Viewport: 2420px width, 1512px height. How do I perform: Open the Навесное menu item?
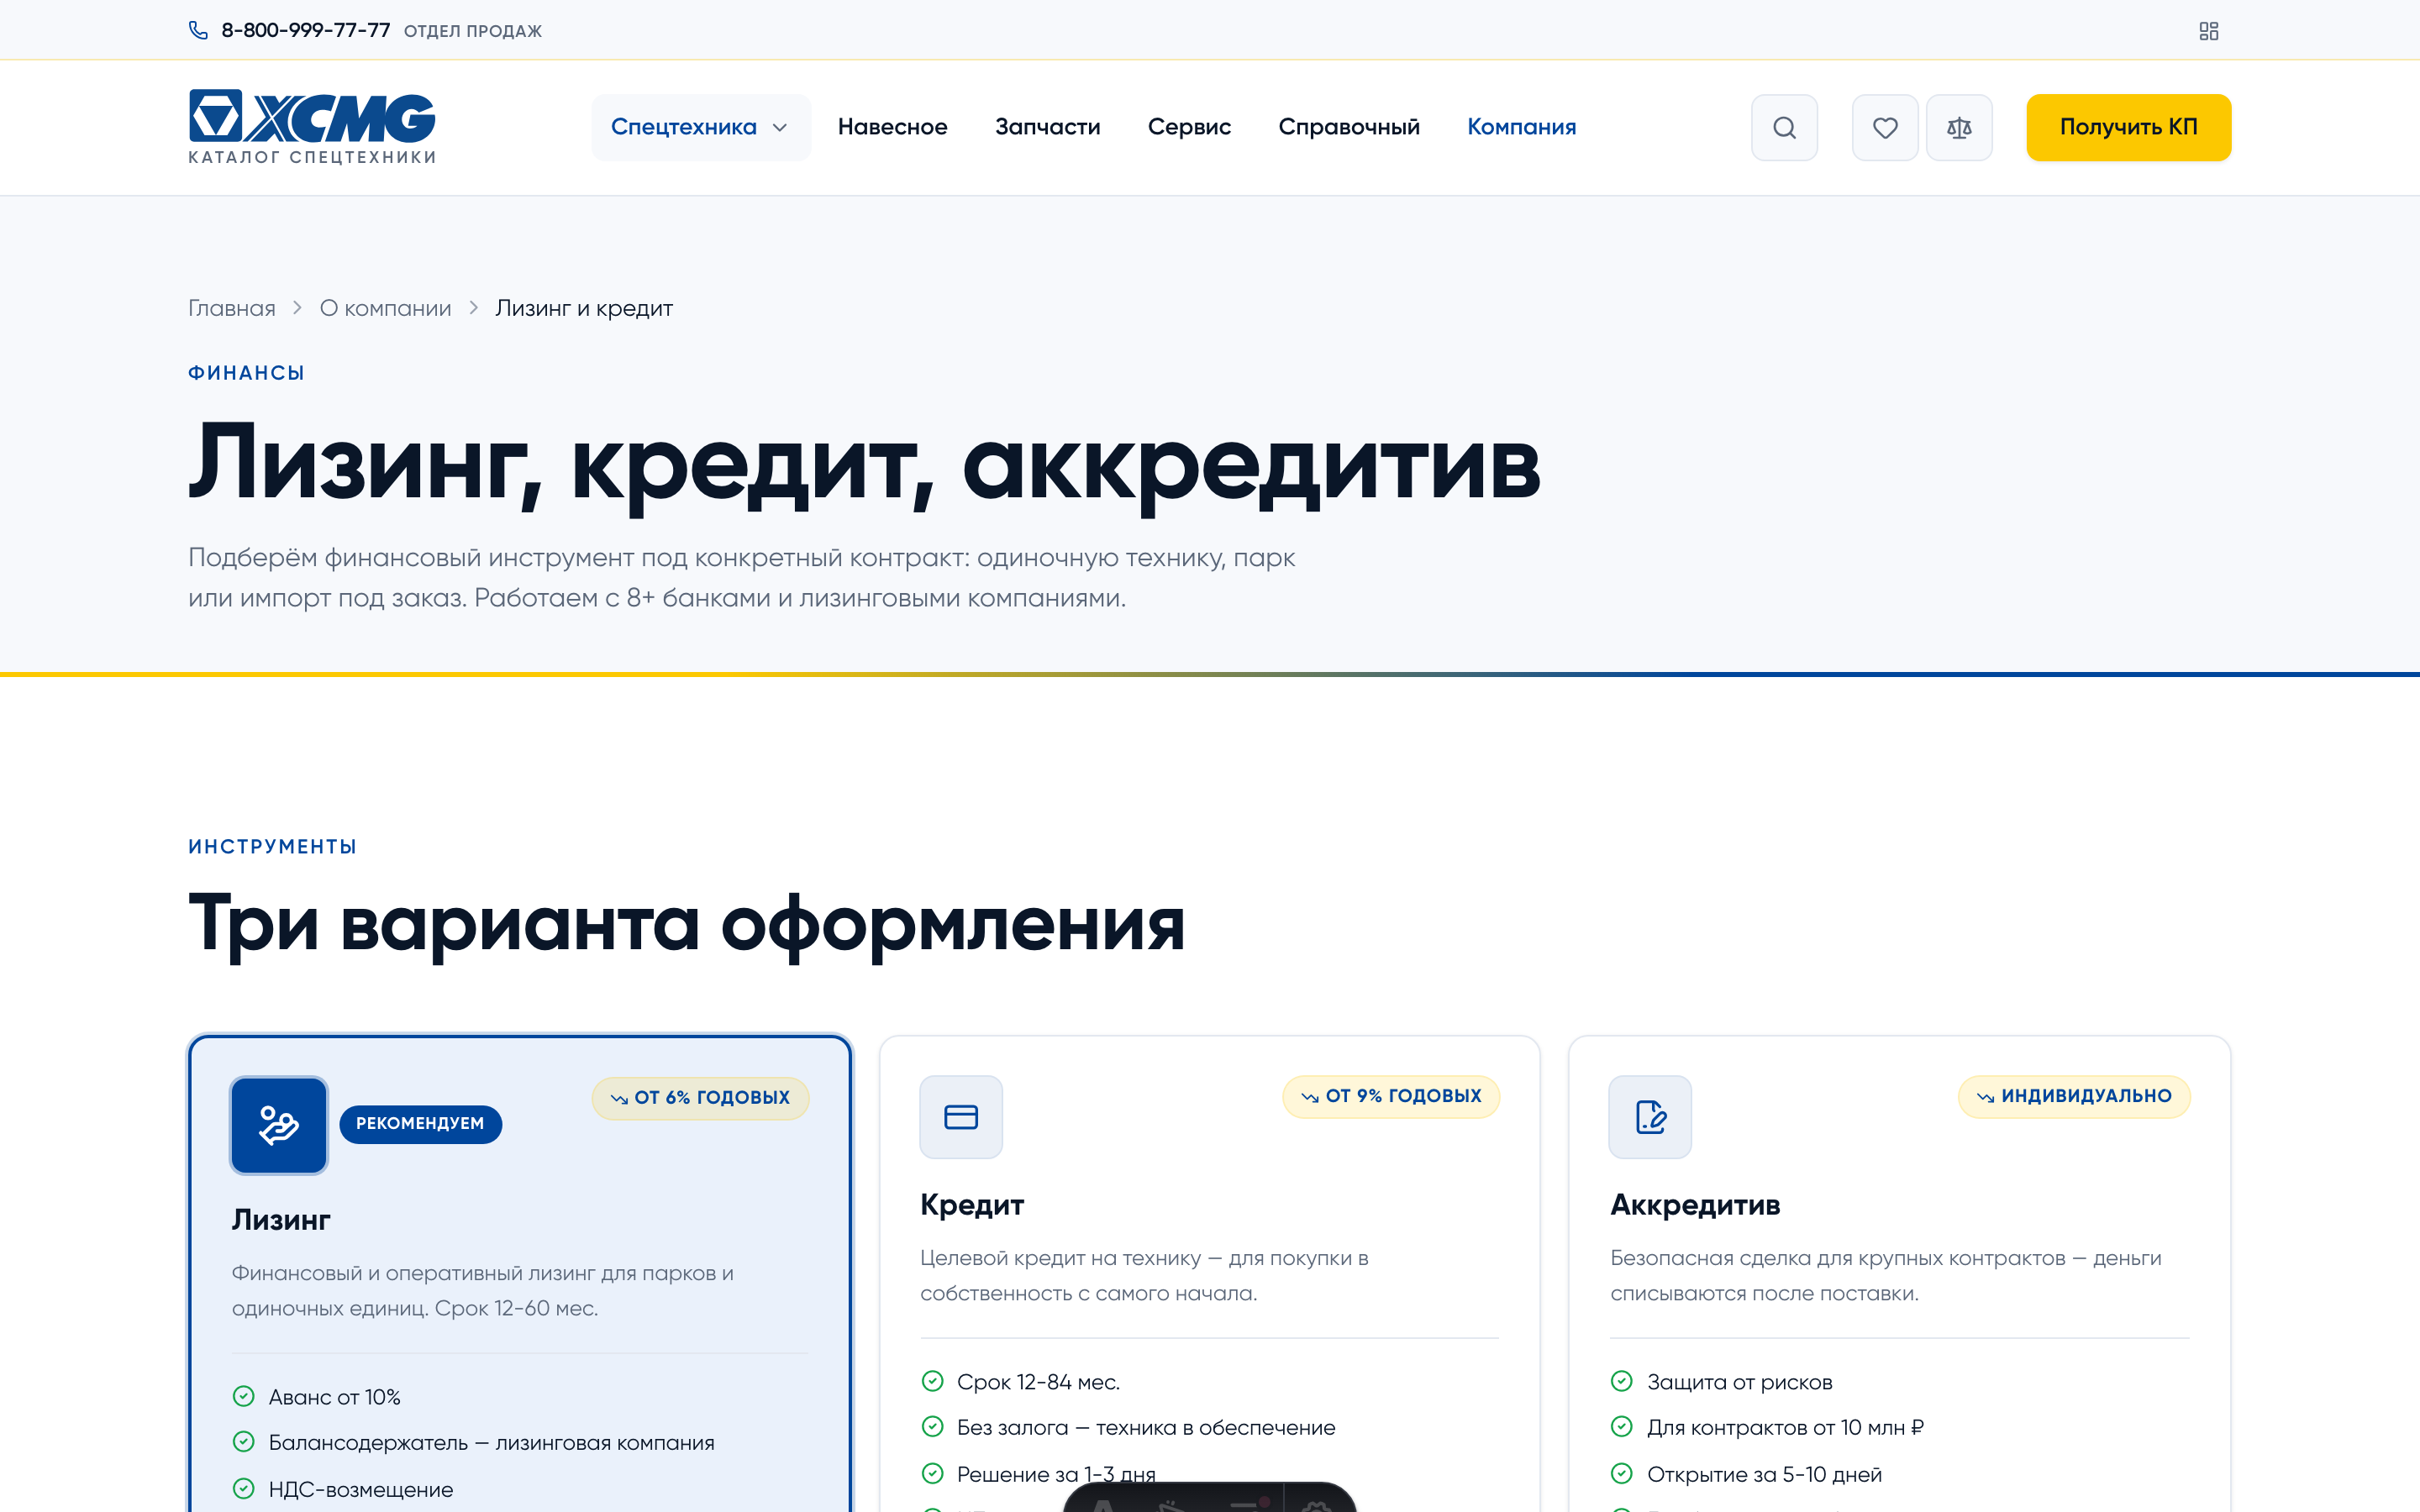892,127
